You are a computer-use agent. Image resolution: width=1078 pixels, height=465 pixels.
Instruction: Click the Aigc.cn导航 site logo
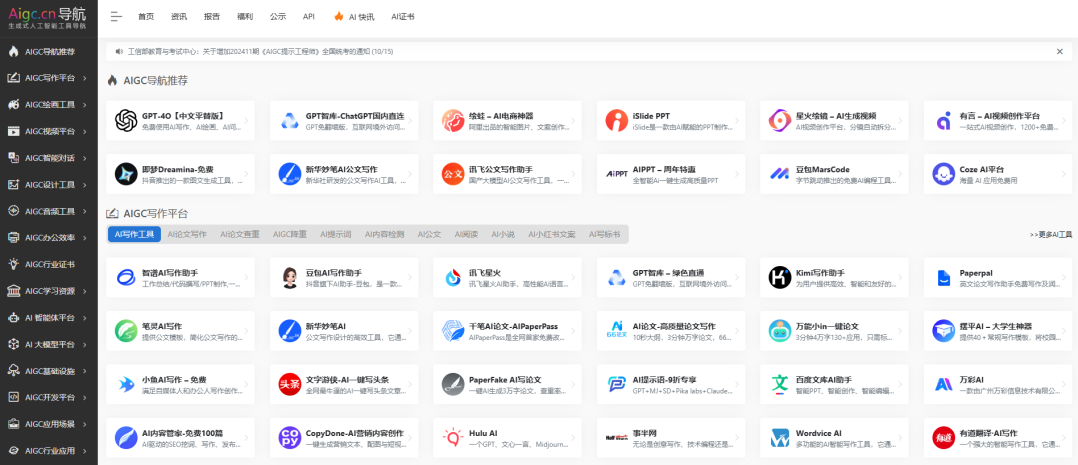click(x=48, y=17)
